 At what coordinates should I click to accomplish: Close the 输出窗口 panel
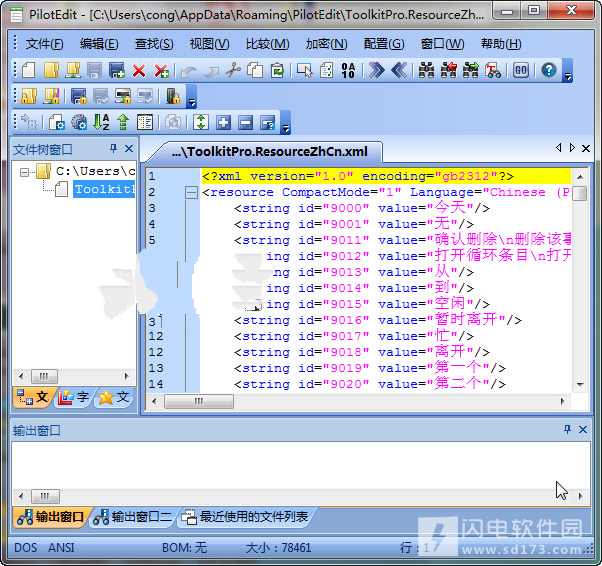(583, 429)
